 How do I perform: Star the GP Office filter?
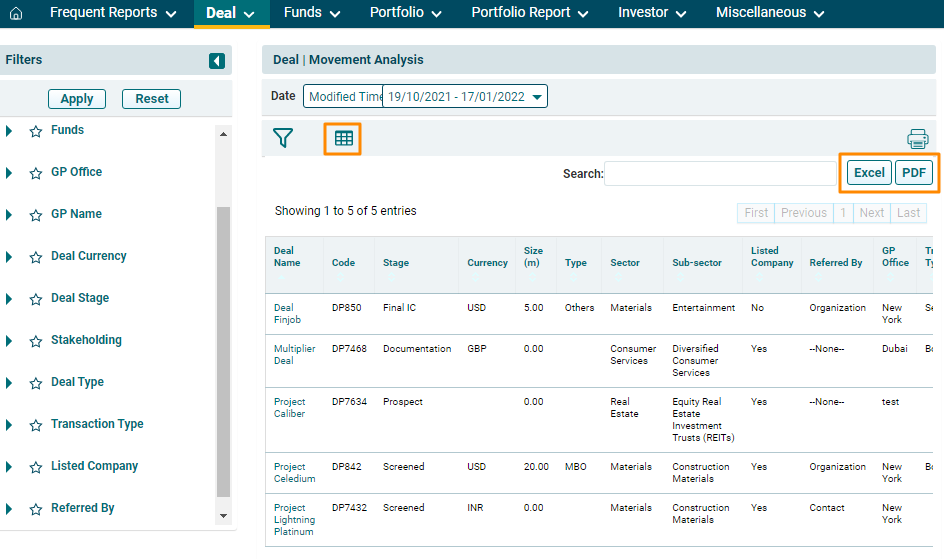[x=36, y=173]
